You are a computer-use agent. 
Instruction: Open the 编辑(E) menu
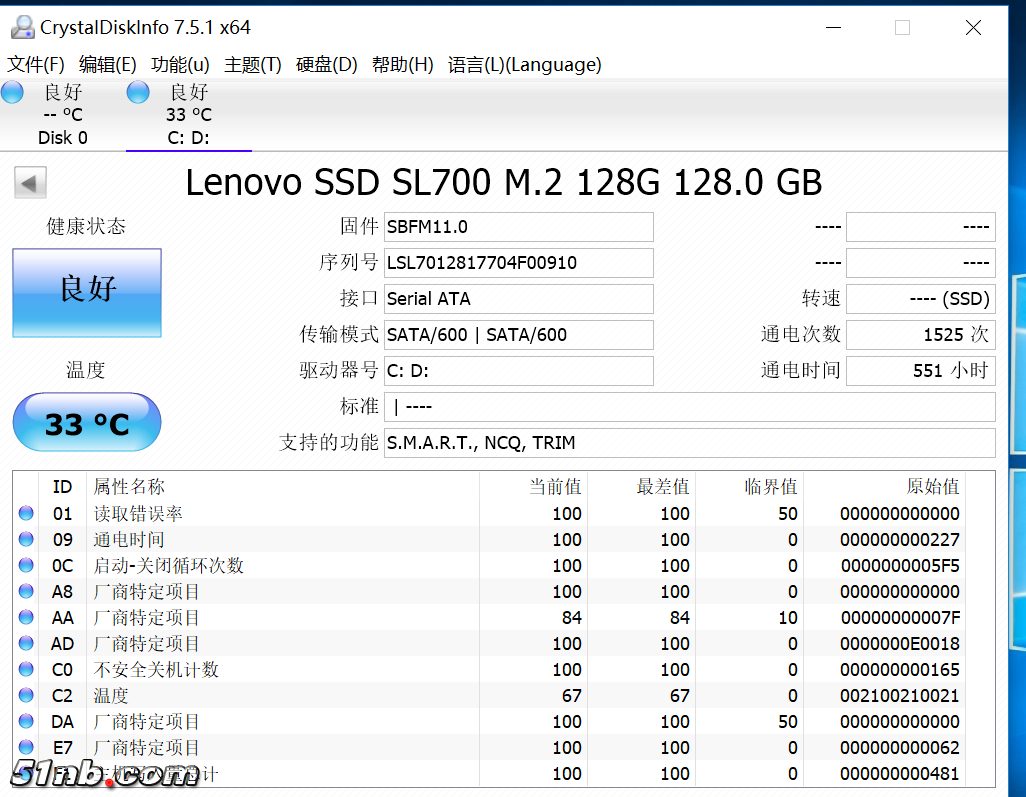[x=108, y=65]
